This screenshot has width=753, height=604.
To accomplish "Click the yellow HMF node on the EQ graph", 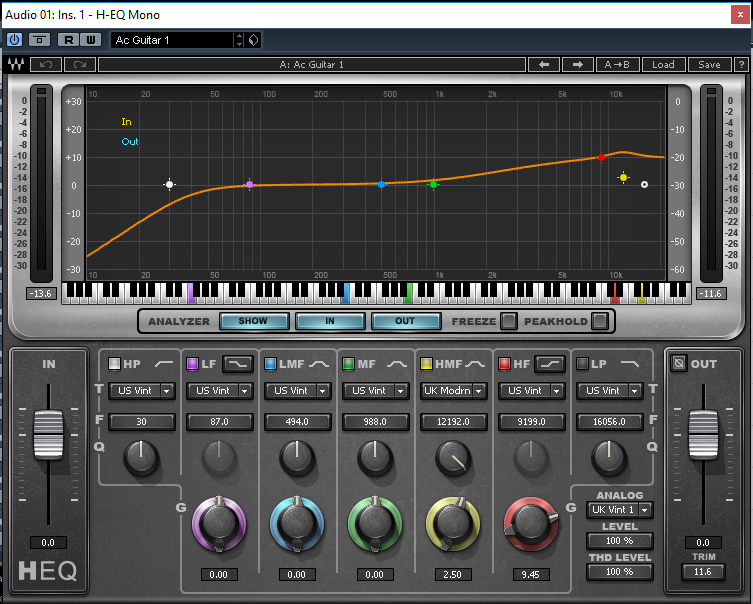I will coord(623,178).
